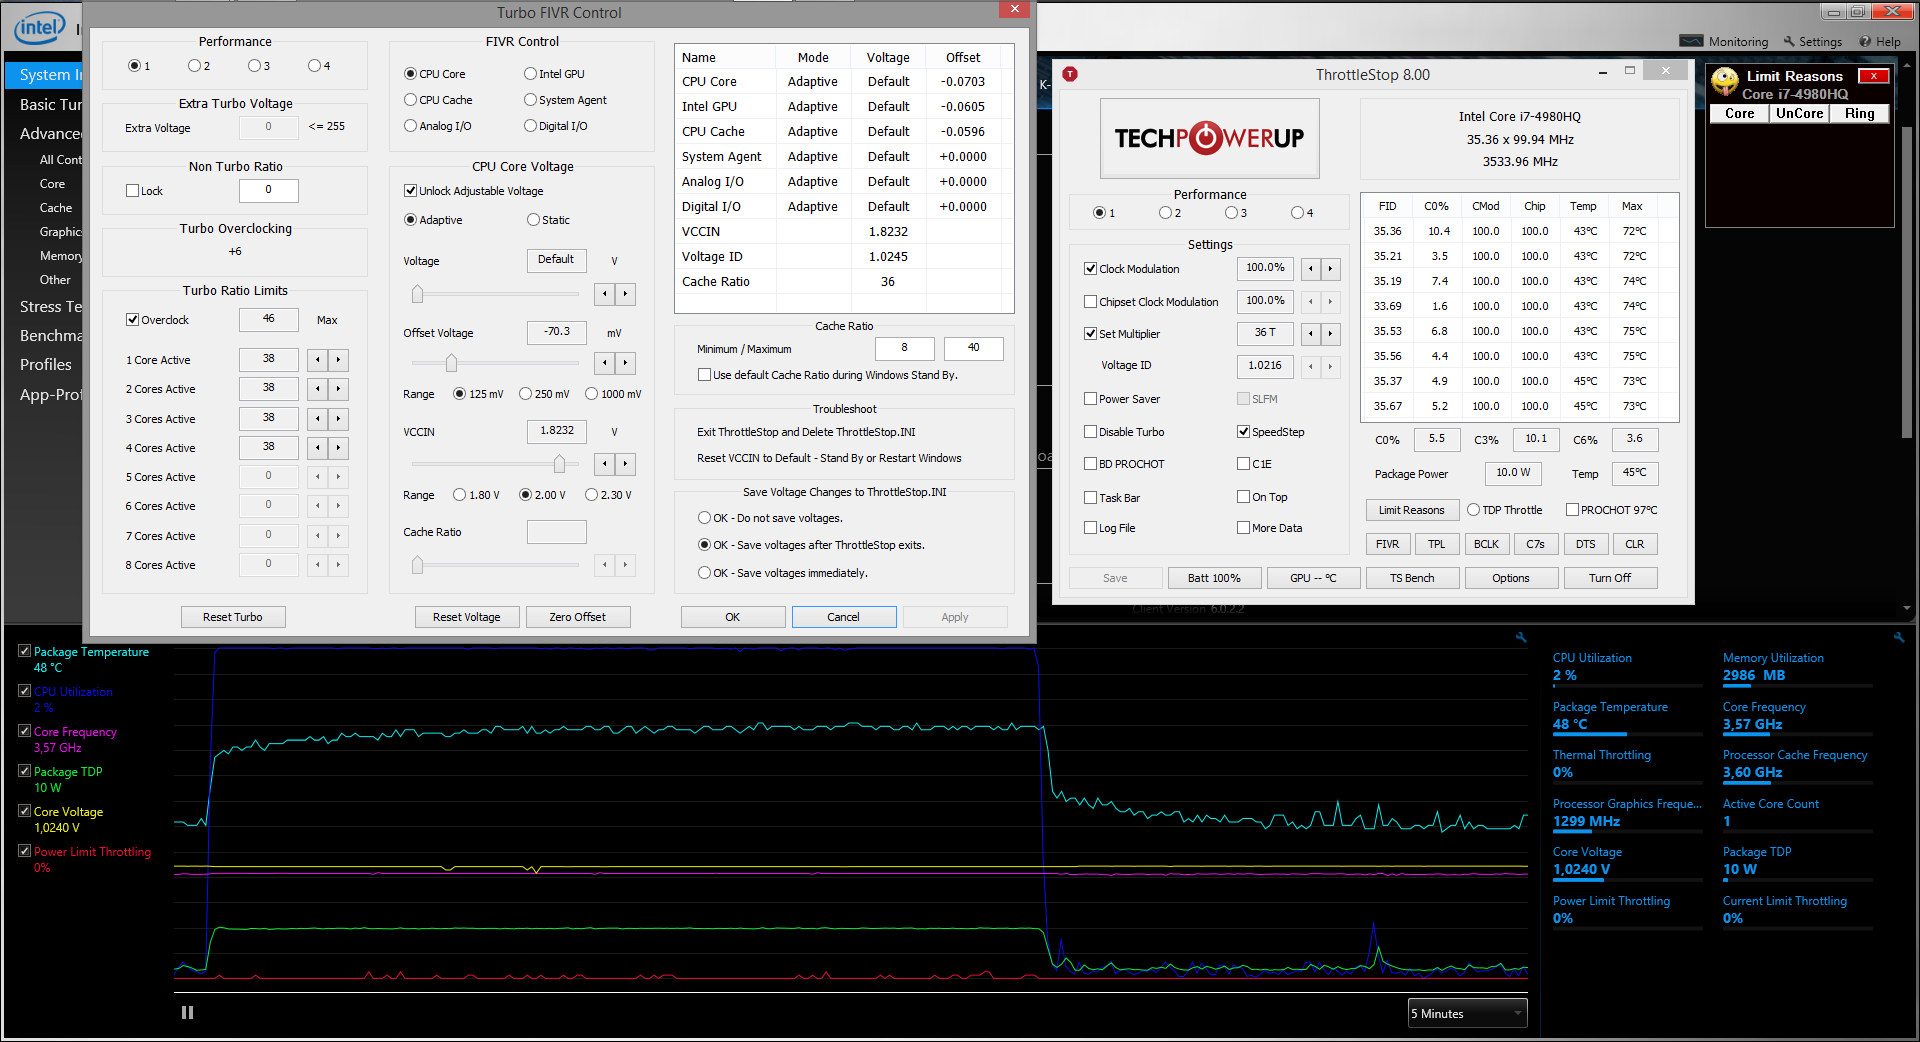Toggle Power Limit Throttling graph line
The image size is (1920, 1042).
click(25, 851)
